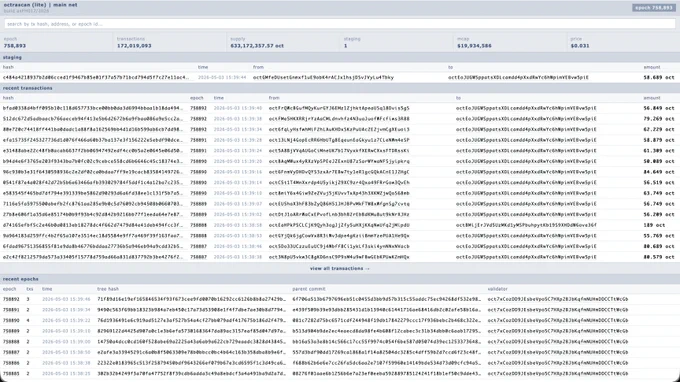The height and width of the screenshot is (382, 680).
Task: Select the 62.229 oct amount
Action: tap(659, 130)
